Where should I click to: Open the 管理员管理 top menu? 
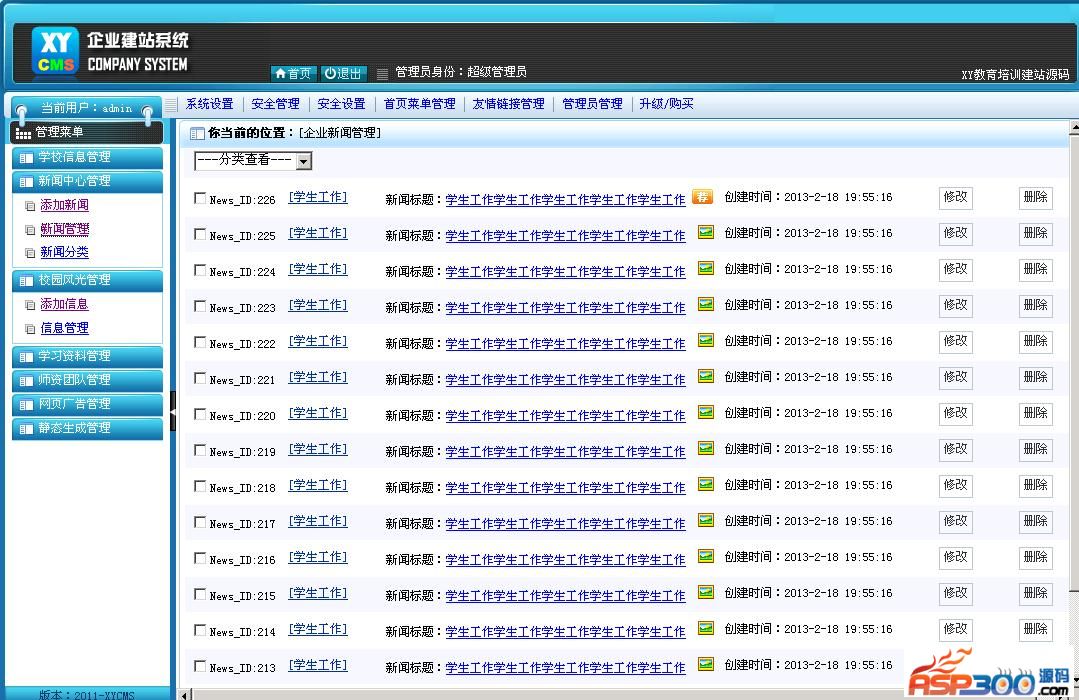pyautogui.click(x=592, y=104)
